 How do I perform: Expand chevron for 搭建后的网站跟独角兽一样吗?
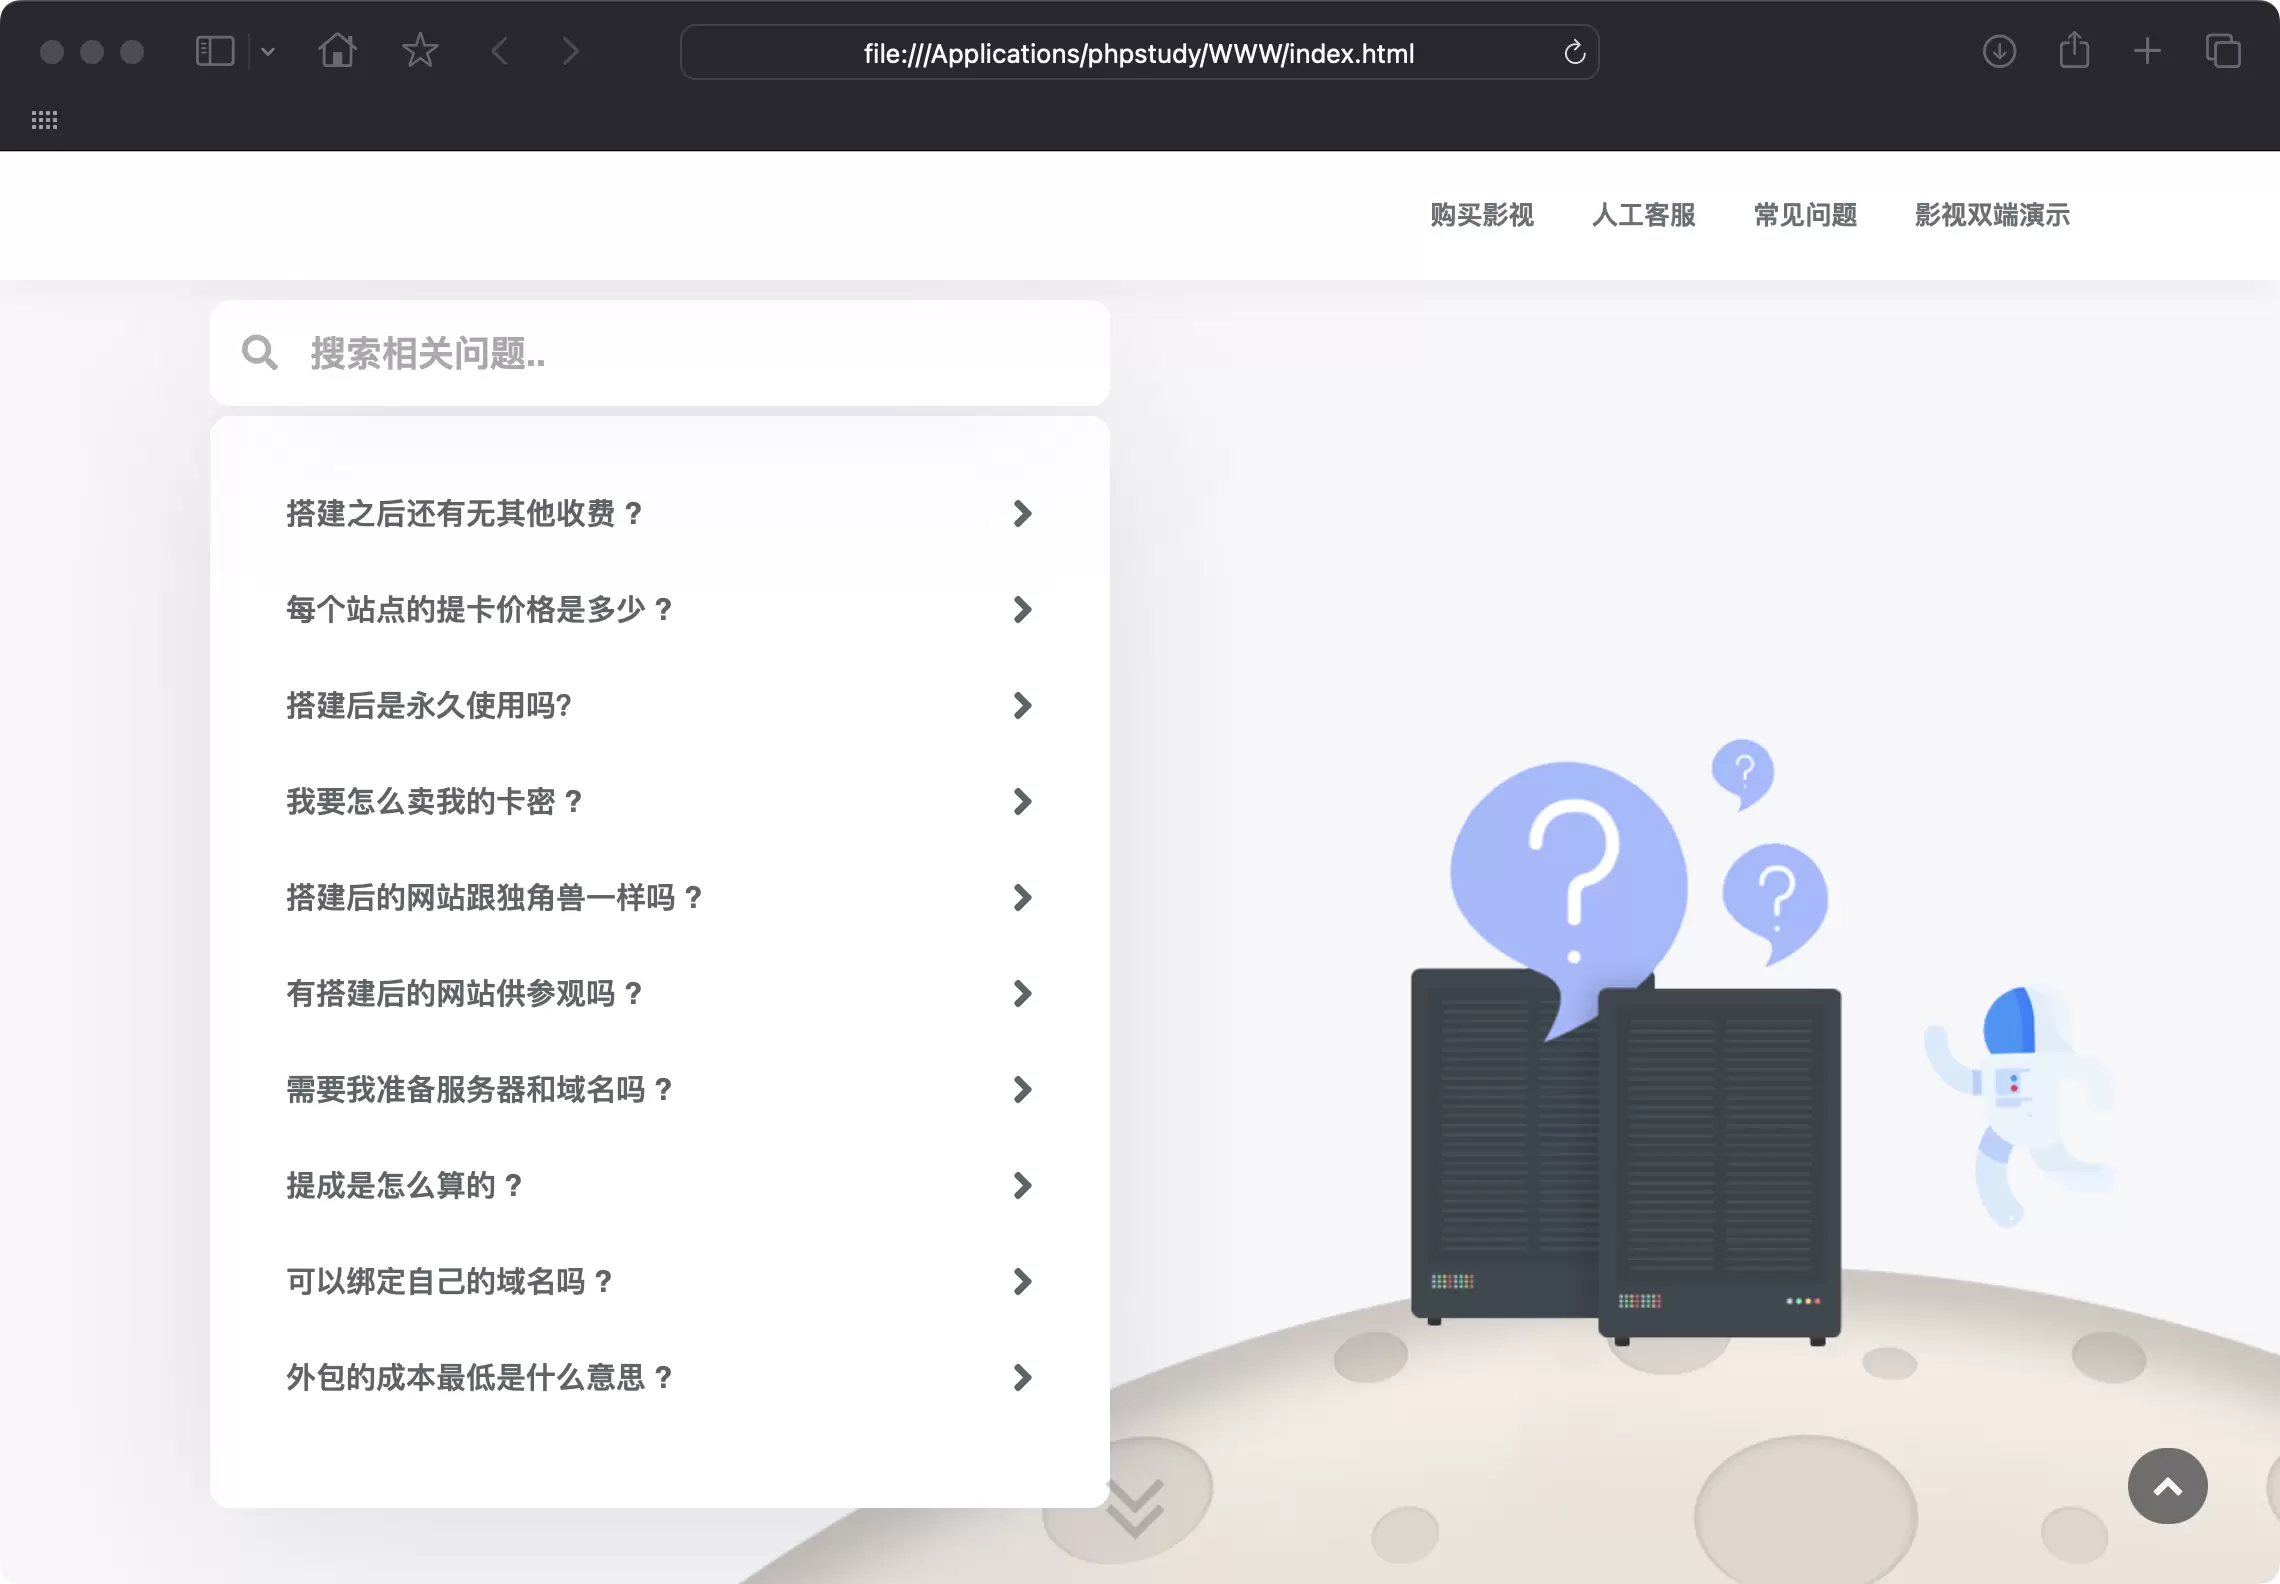click(x=1022, y=898)
